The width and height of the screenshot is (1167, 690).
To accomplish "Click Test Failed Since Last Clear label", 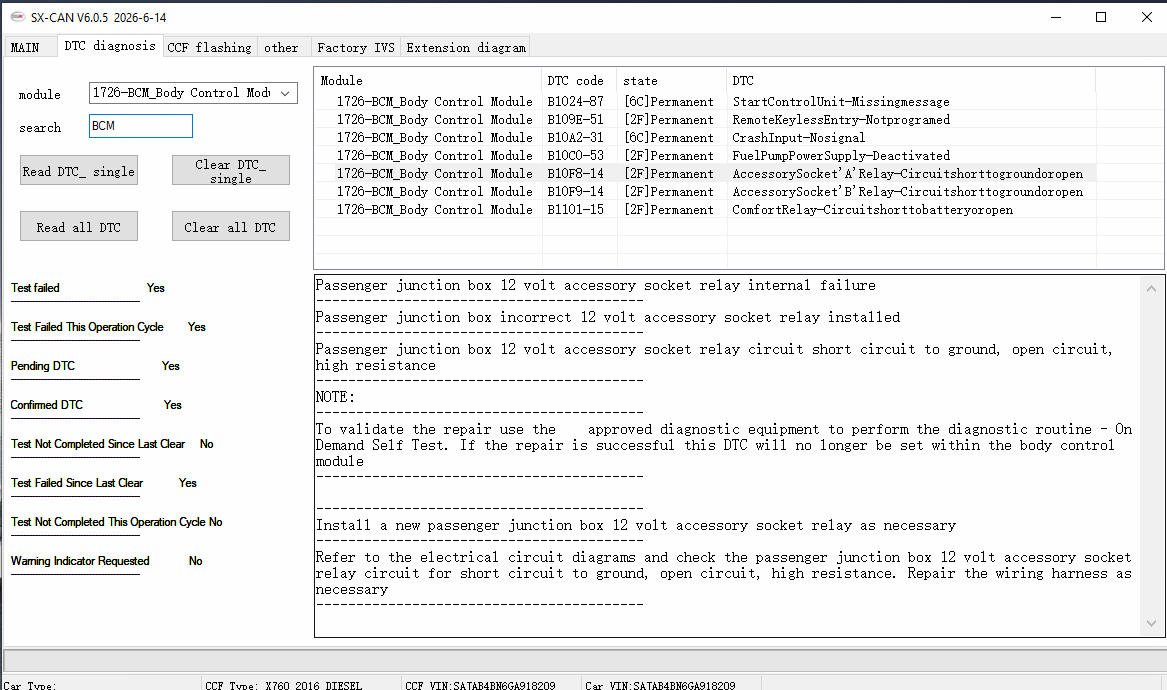I will coord(77,482).
